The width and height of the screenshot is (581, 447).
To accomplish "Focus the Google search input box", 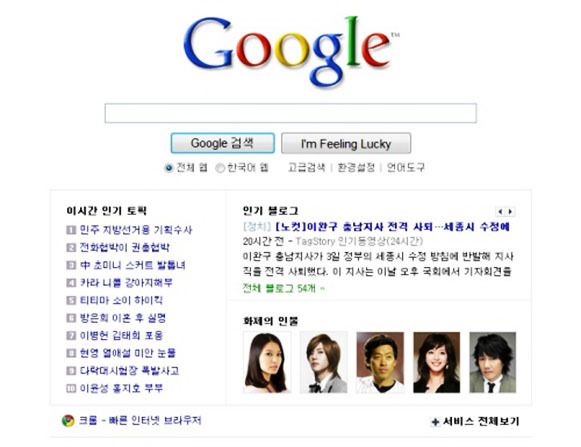I will (x=290, y=113).
